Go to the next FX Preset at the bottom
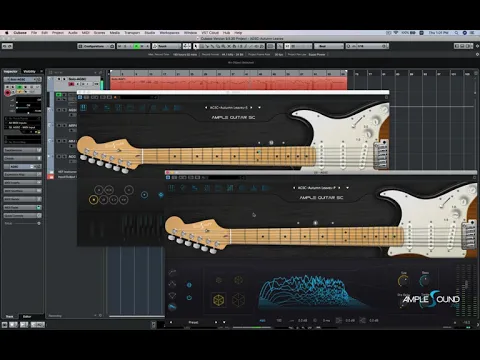 (x=216, y=322)
